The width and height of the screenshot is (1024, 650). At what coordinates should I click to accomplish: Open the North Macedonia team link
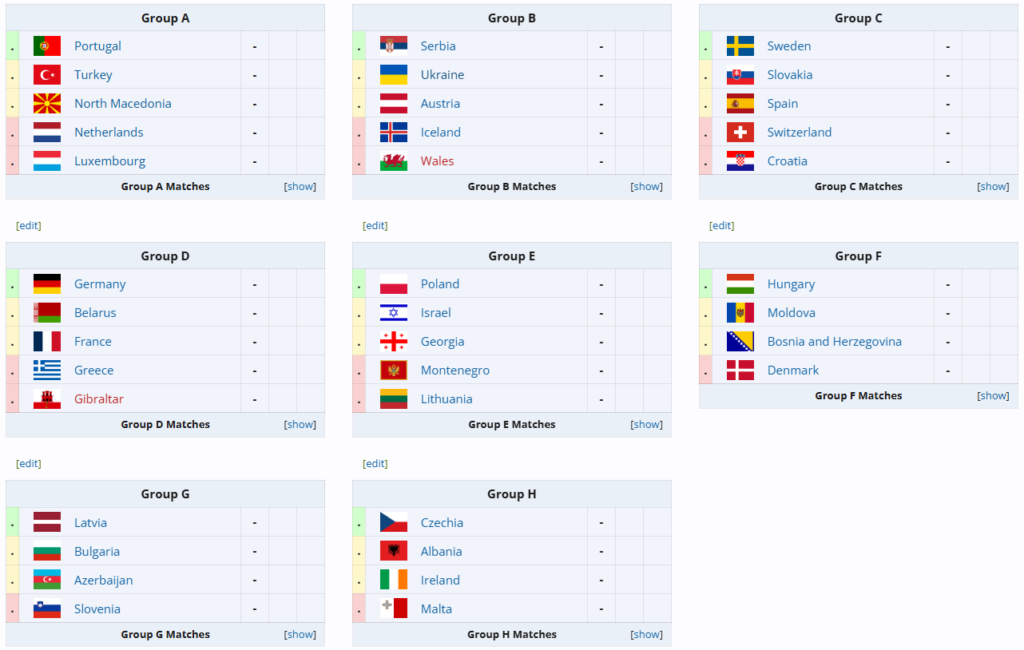(x=123, y=103)
